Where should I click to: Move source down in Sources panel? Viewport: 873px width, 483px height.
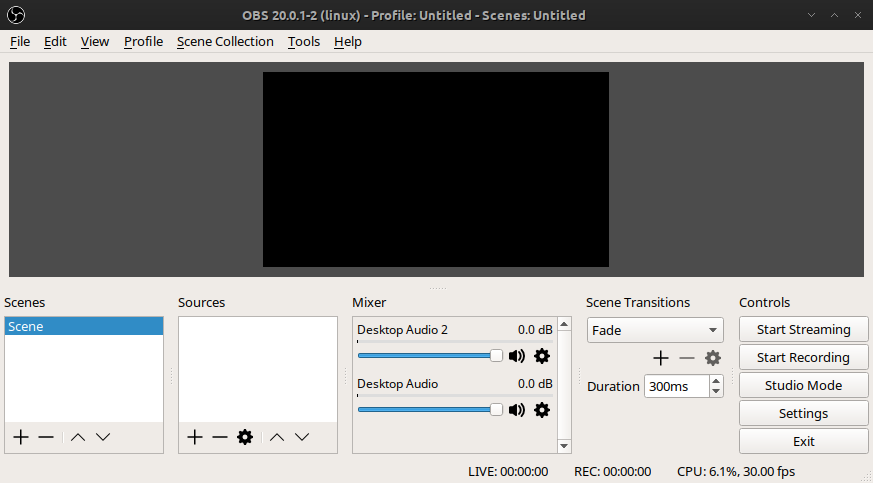point(302,437)
